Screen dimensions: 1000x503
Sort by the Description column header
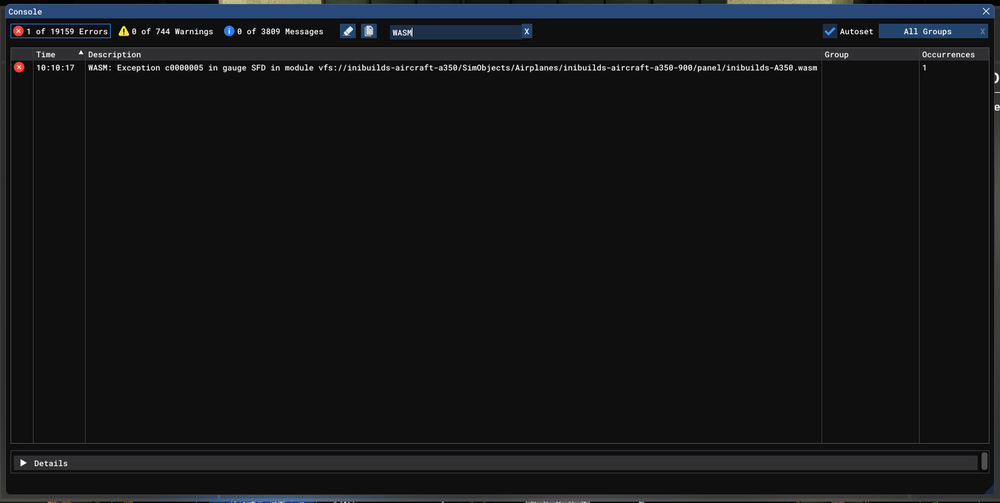click(x=115, y=54)
